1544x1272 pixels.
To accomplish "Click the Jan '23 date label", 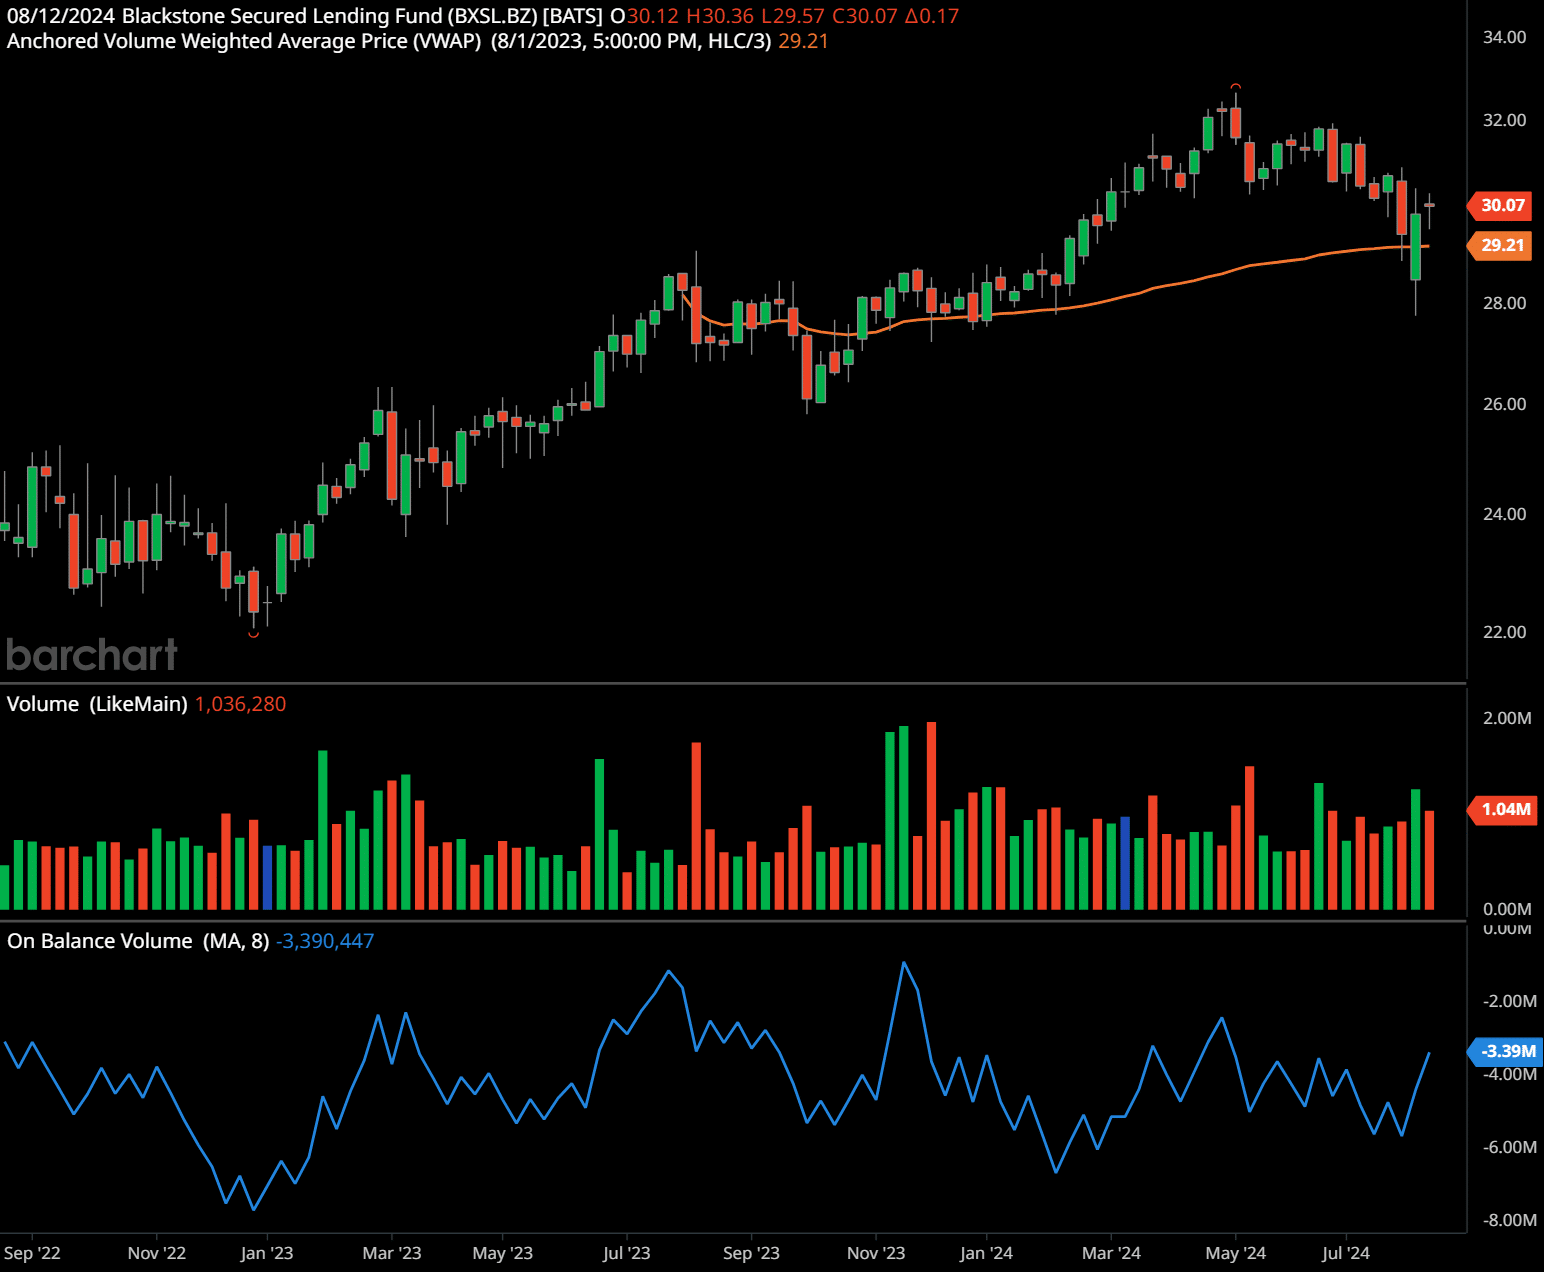I will point(267,1253).
